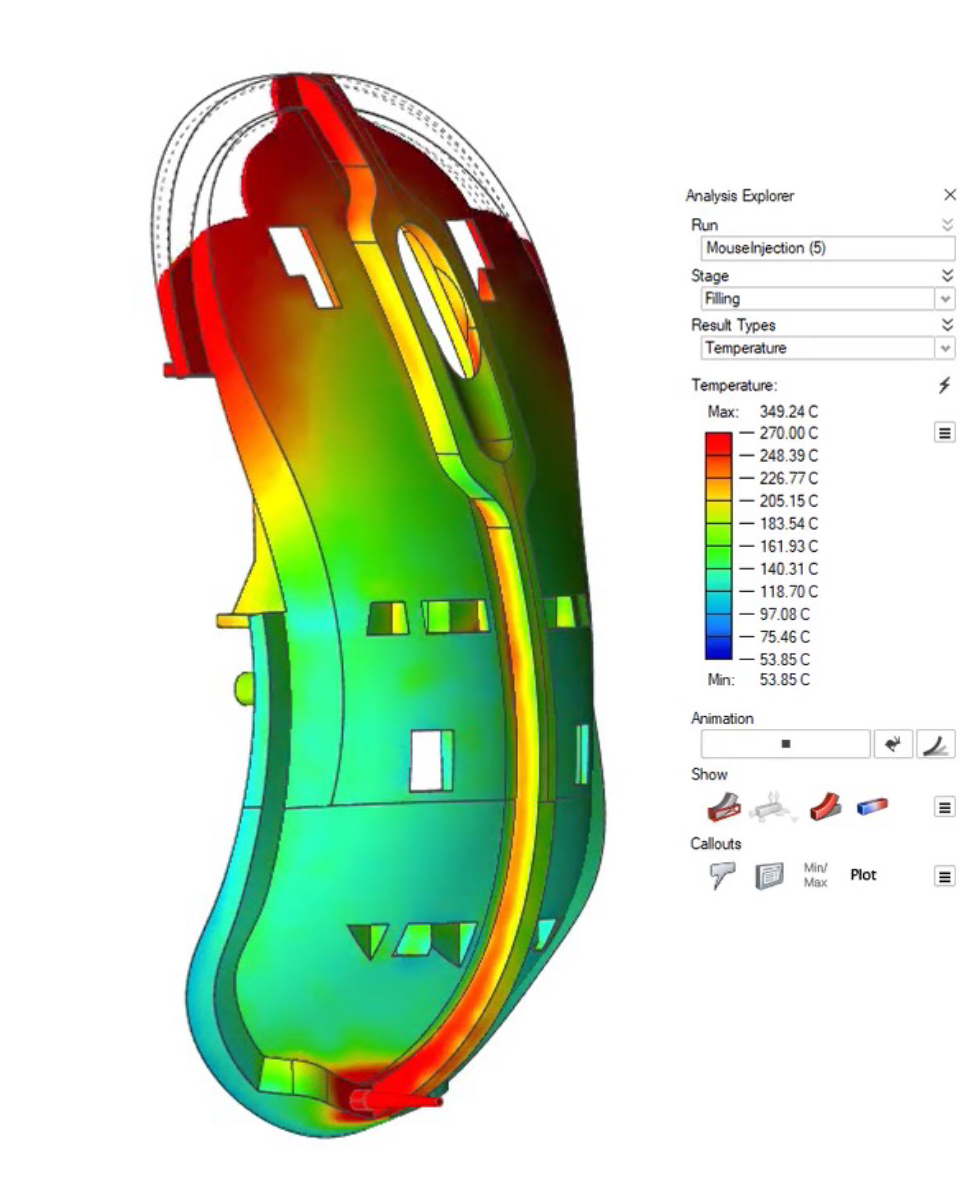
Task: Click the animation stop button
Action: tap(786, 744)
